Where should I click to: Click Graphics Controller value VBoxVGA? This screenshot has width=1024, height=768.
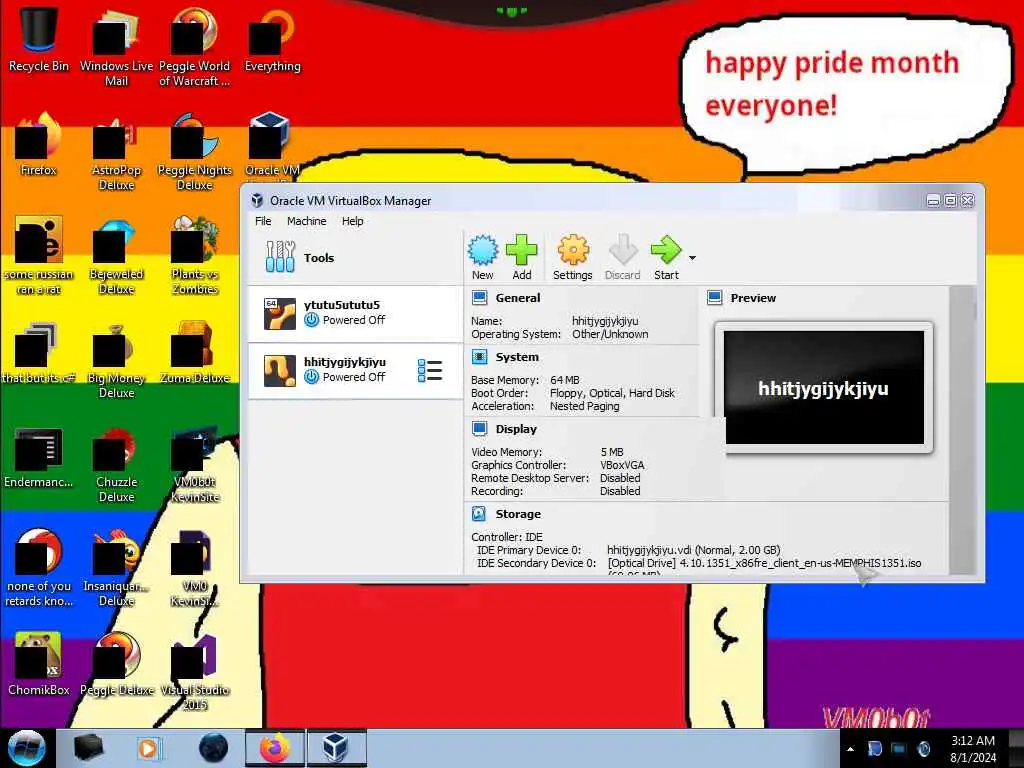pos(622,465)
